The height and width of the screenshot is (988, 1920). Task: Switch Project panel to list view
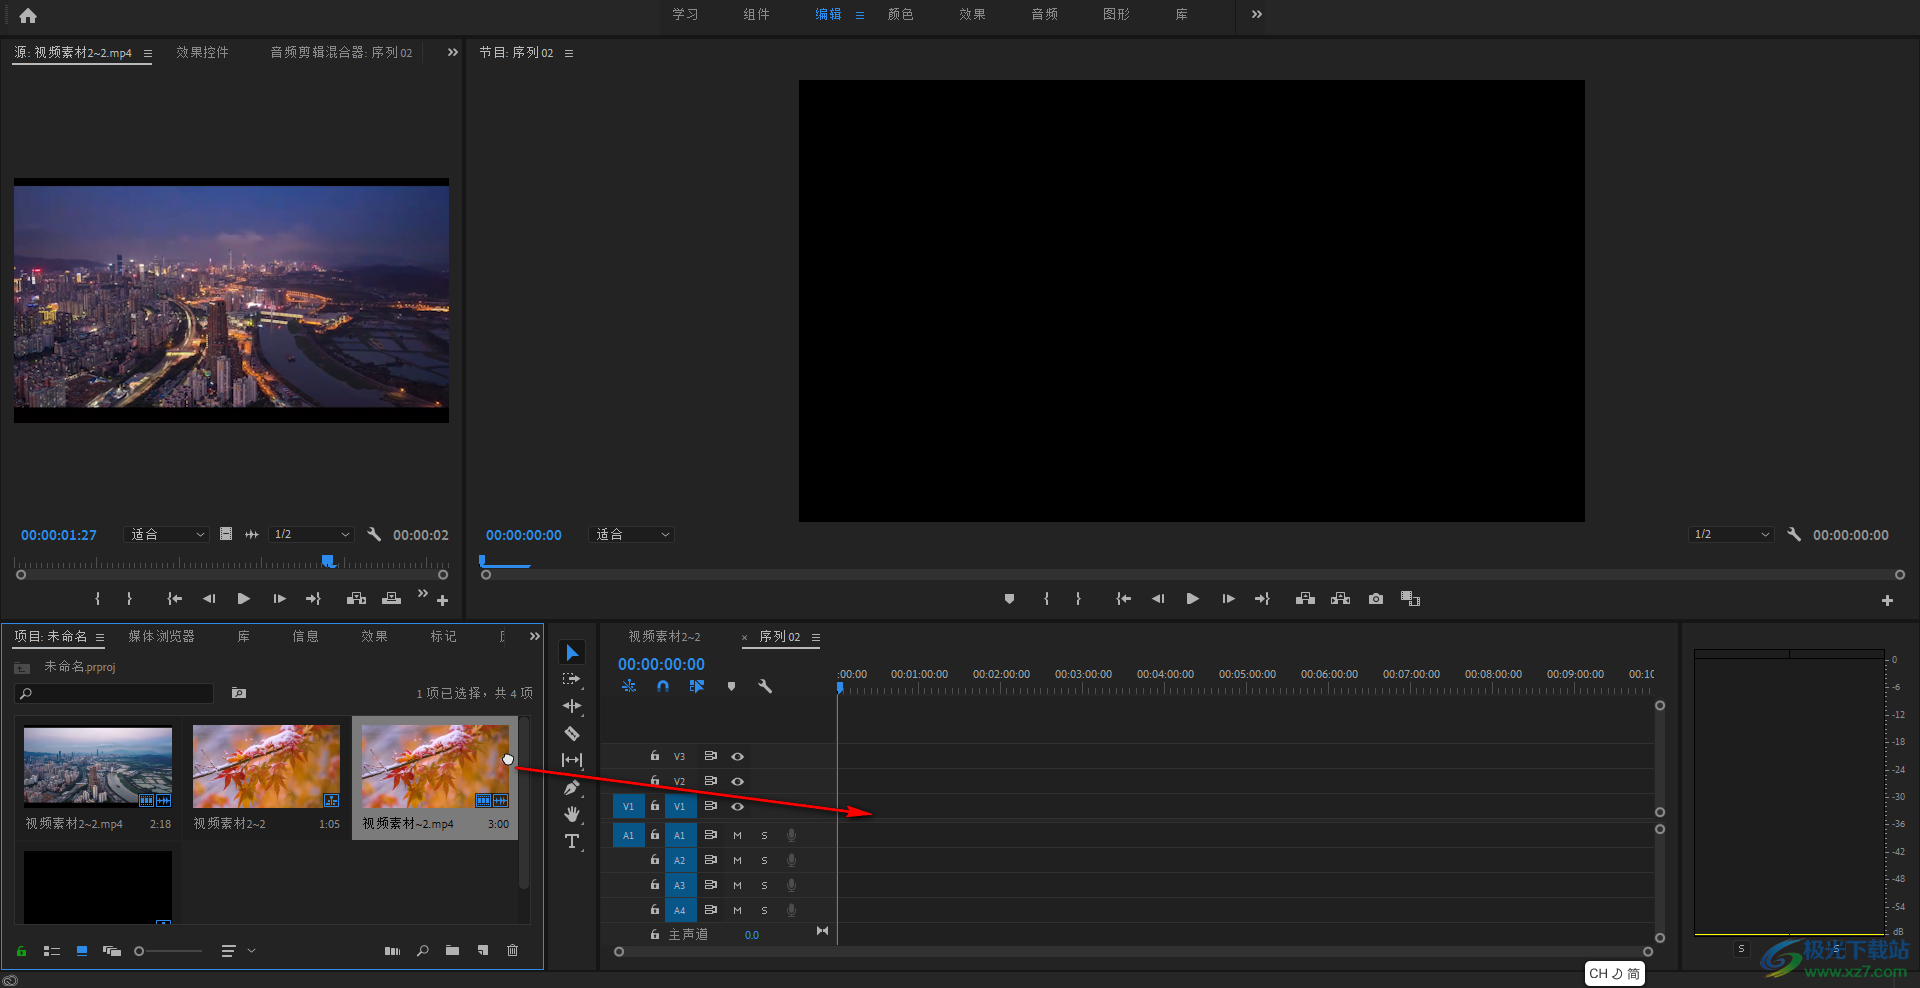point(52,951)
